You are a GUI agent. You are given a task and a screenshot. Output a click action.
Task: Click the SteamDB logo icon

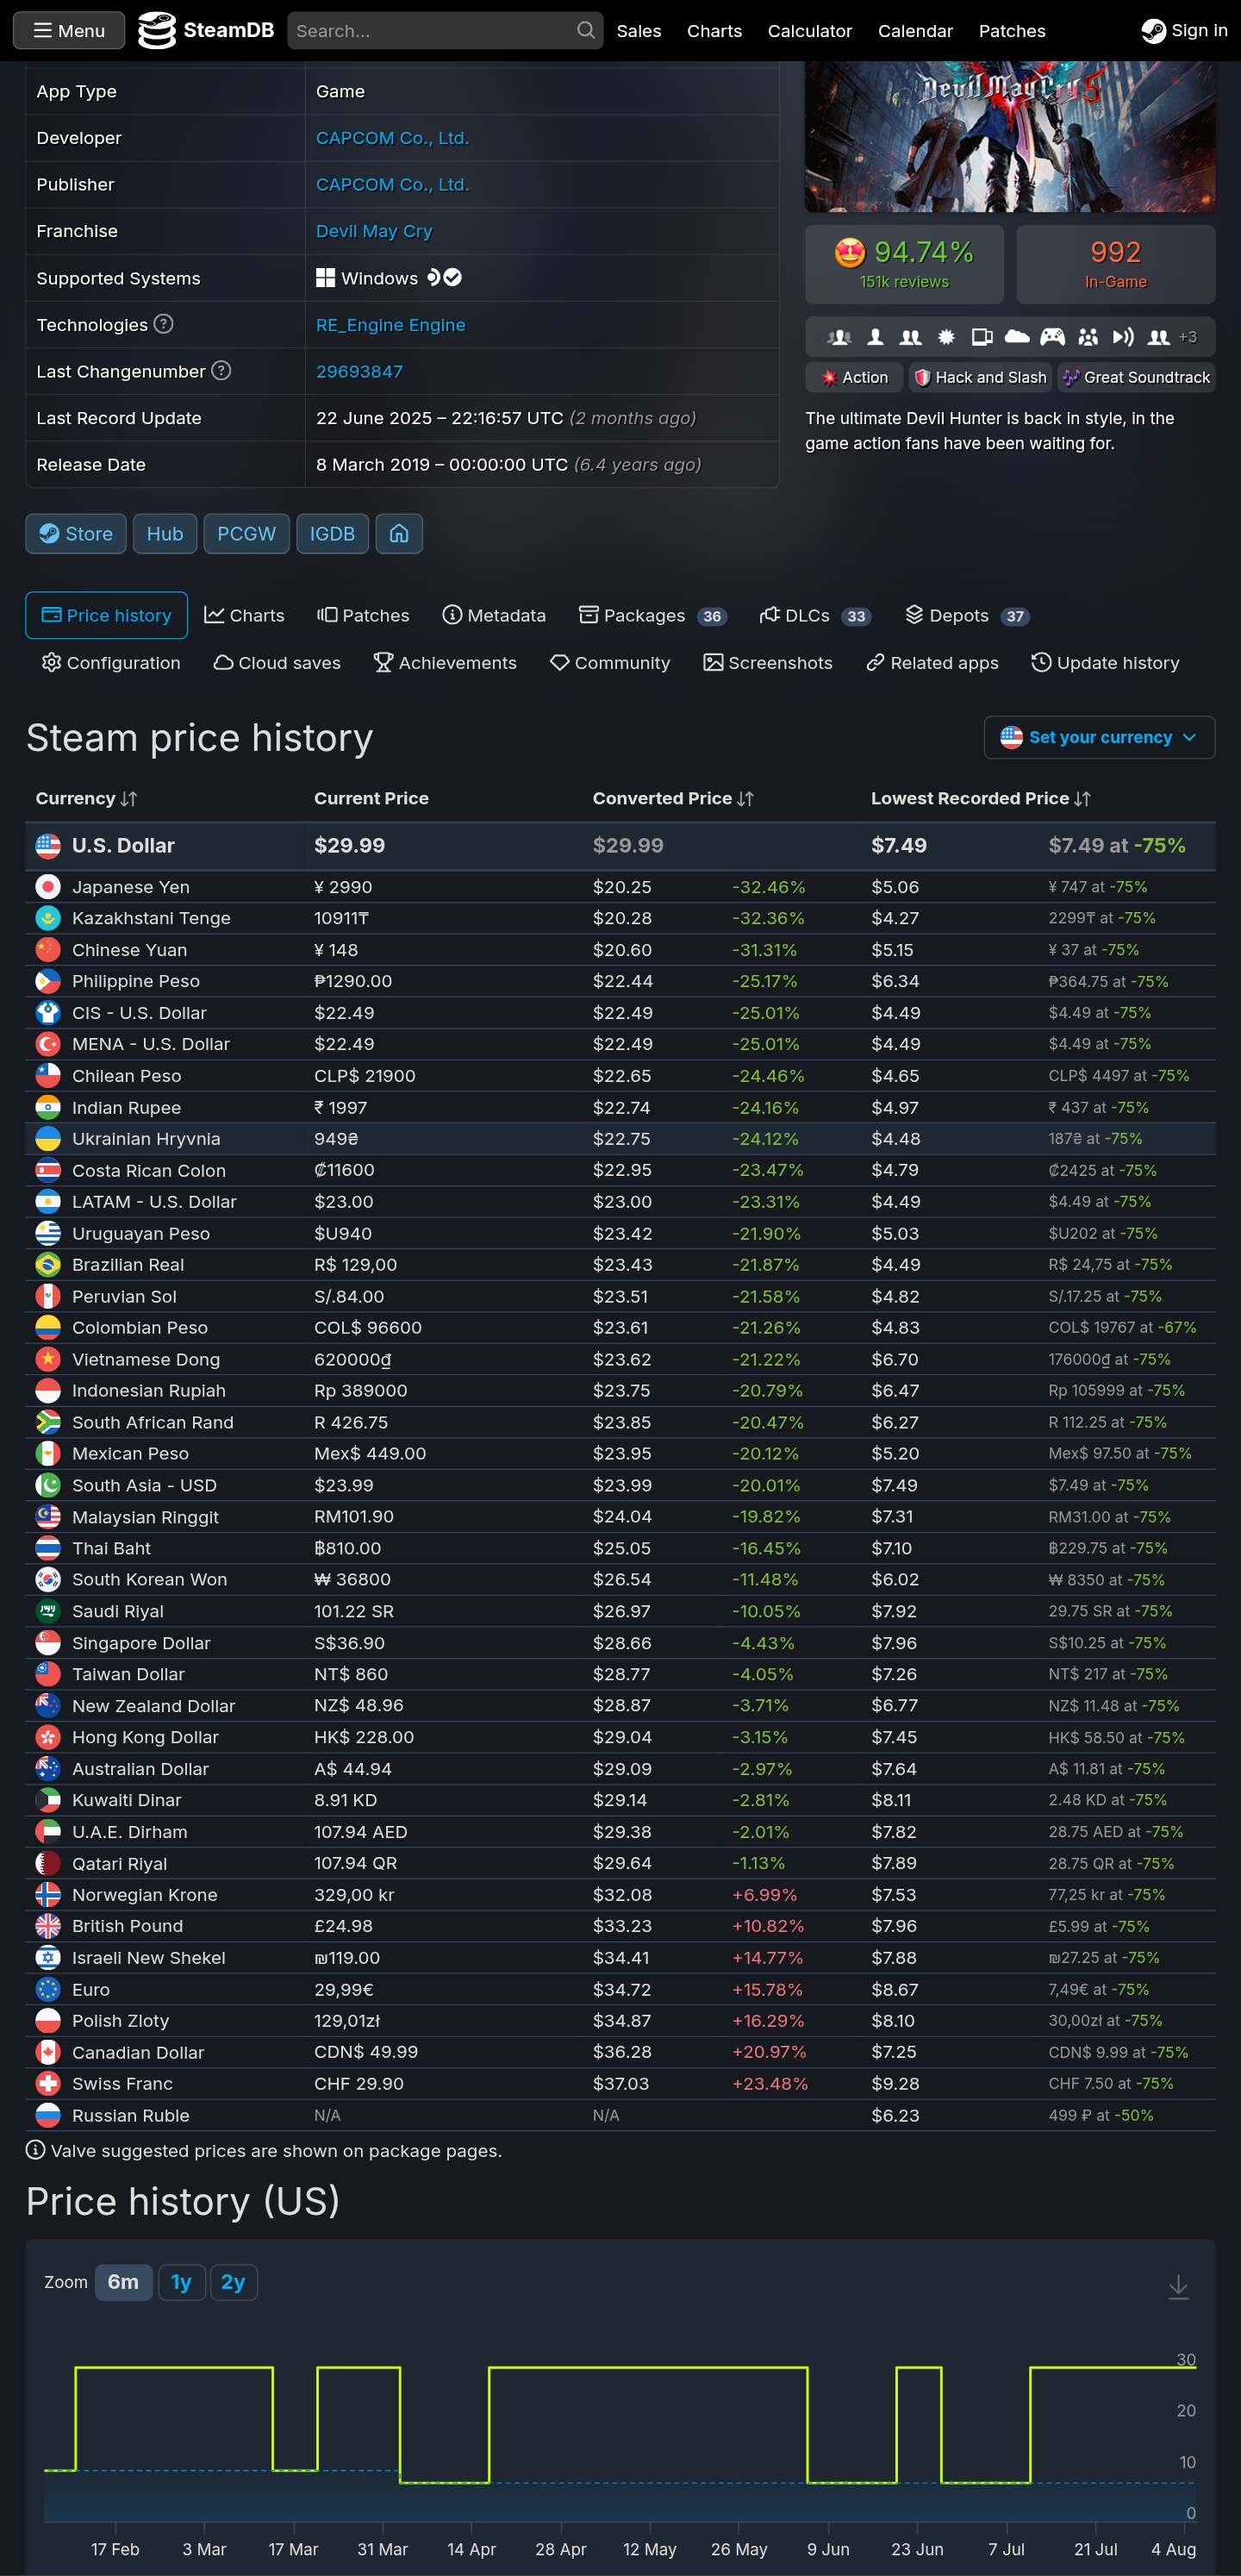pyautogui.click(x=156, y=30)
